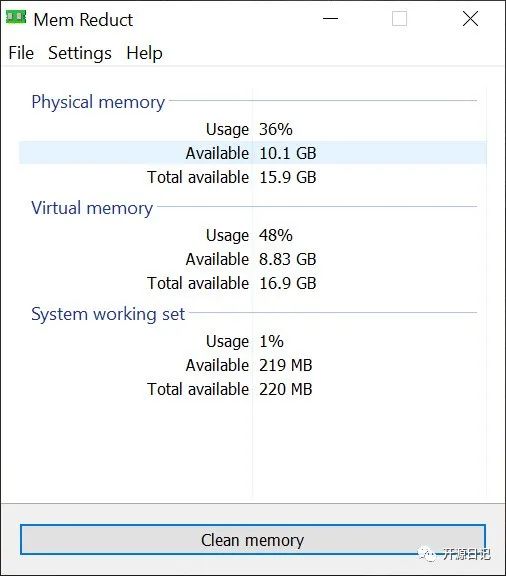Open the Settings menu
Image resolution: width=506 pixels, height=576 pixels.
tap(80, 53)
